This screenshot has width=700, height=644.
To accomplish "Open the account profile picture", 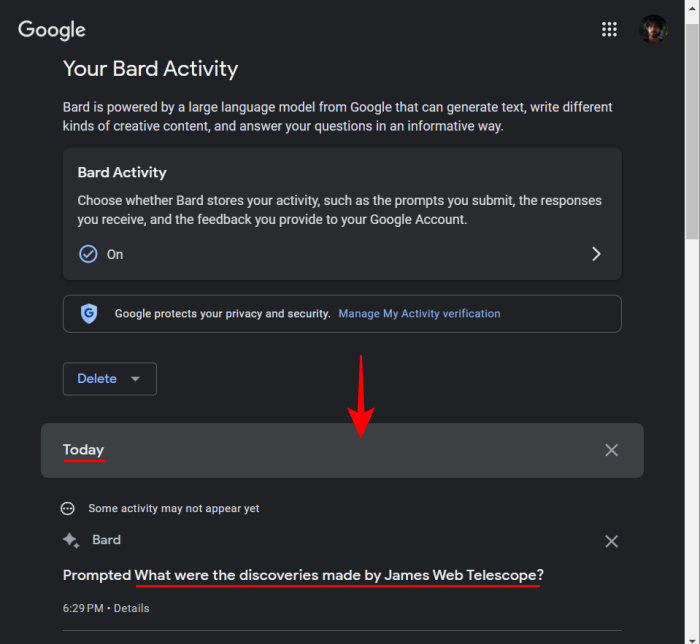I will point(653,29).
